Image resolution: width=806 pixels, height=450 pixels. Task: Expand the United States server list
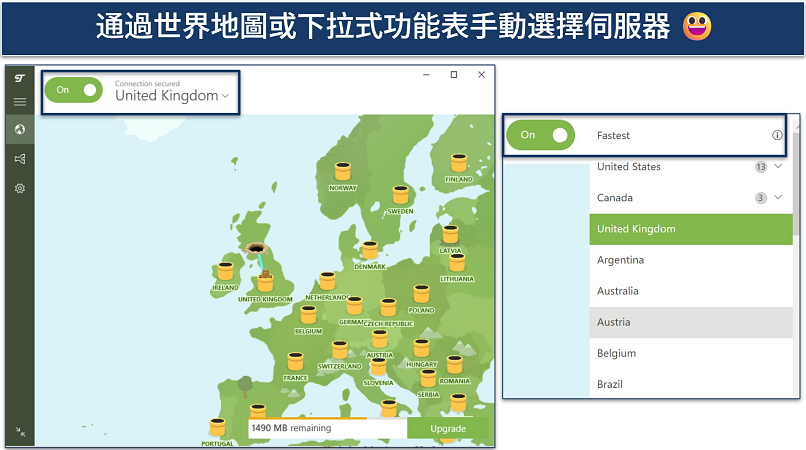[778, 167]
